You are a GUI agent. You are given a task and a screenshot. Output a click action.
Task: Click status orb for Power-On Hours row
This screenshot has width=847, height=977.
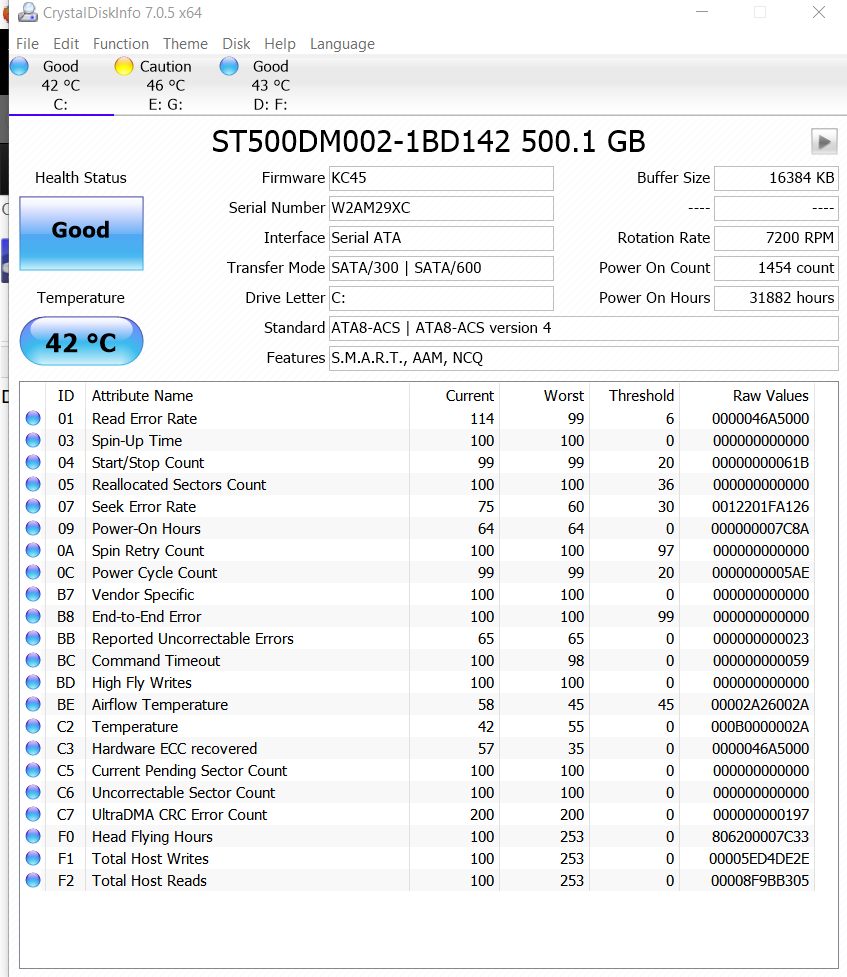pyautogui.click(x=33, y=528)
